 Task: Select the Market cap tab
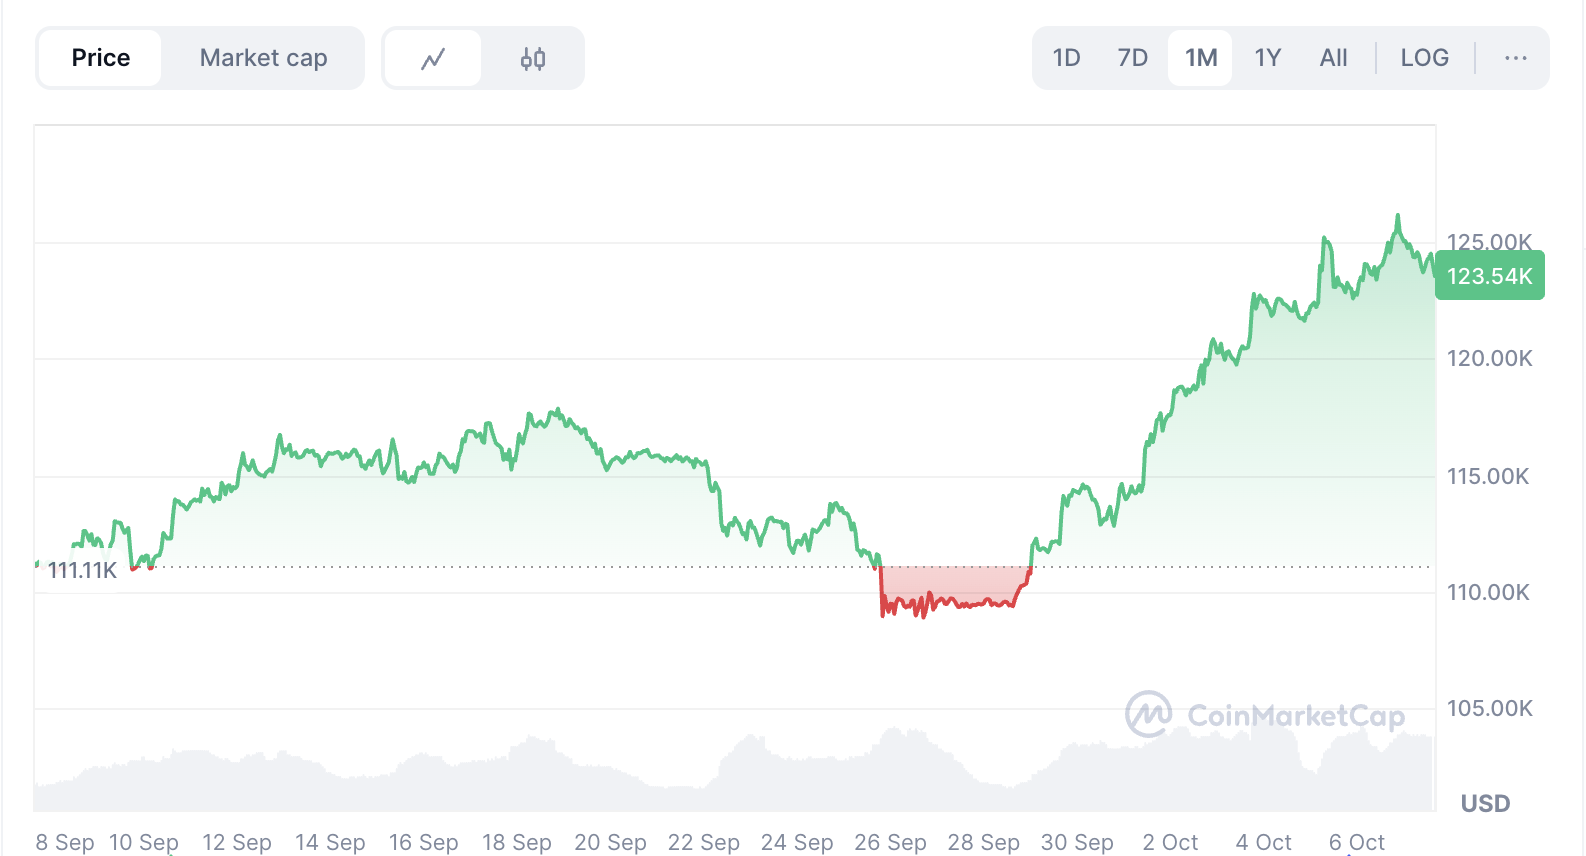coord(263,58)
